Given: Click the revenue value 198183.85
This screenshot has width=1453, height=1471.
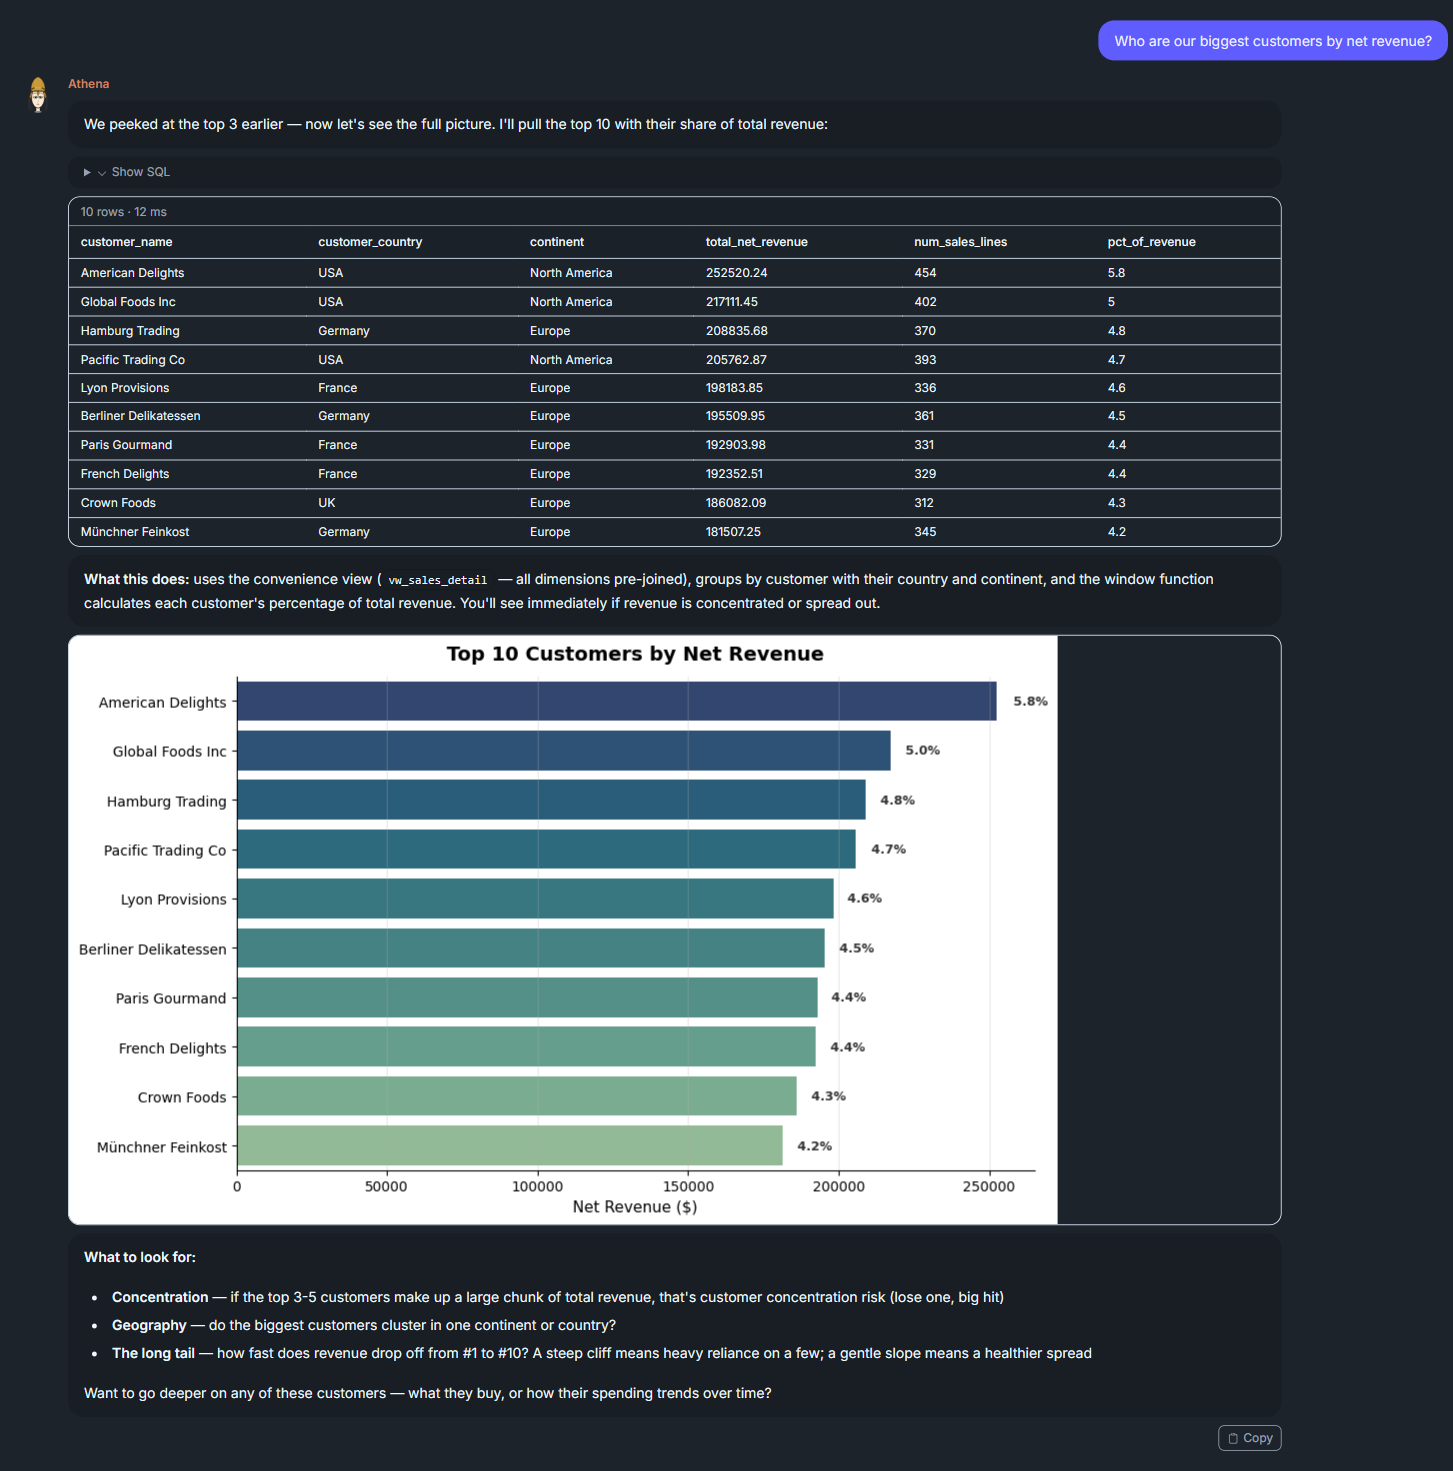Looking at the screenshot, I should [x=734, y=388].
